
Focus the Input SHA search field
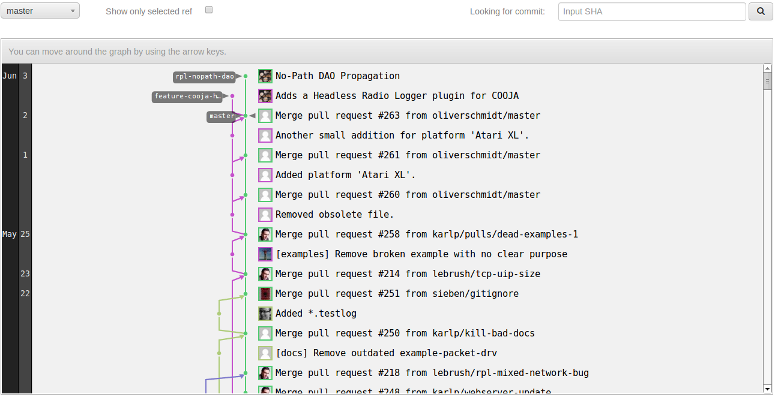651,11
